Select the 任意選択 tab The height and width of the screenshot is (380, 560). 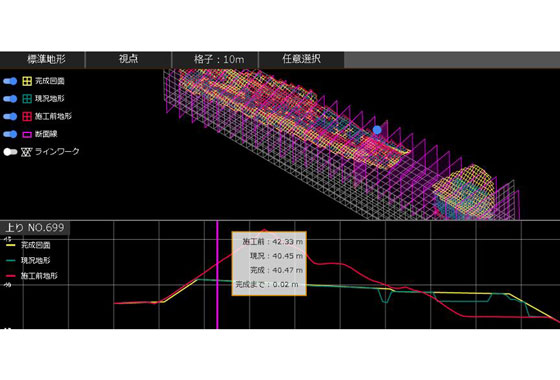[x=301, y=59]
